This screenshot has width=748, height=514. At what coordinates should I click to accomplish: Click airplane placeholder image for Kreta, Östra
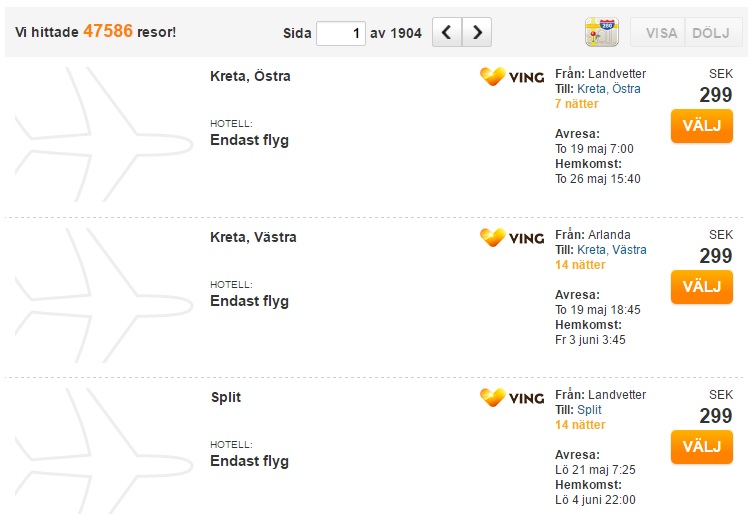[x=104, y=134]
